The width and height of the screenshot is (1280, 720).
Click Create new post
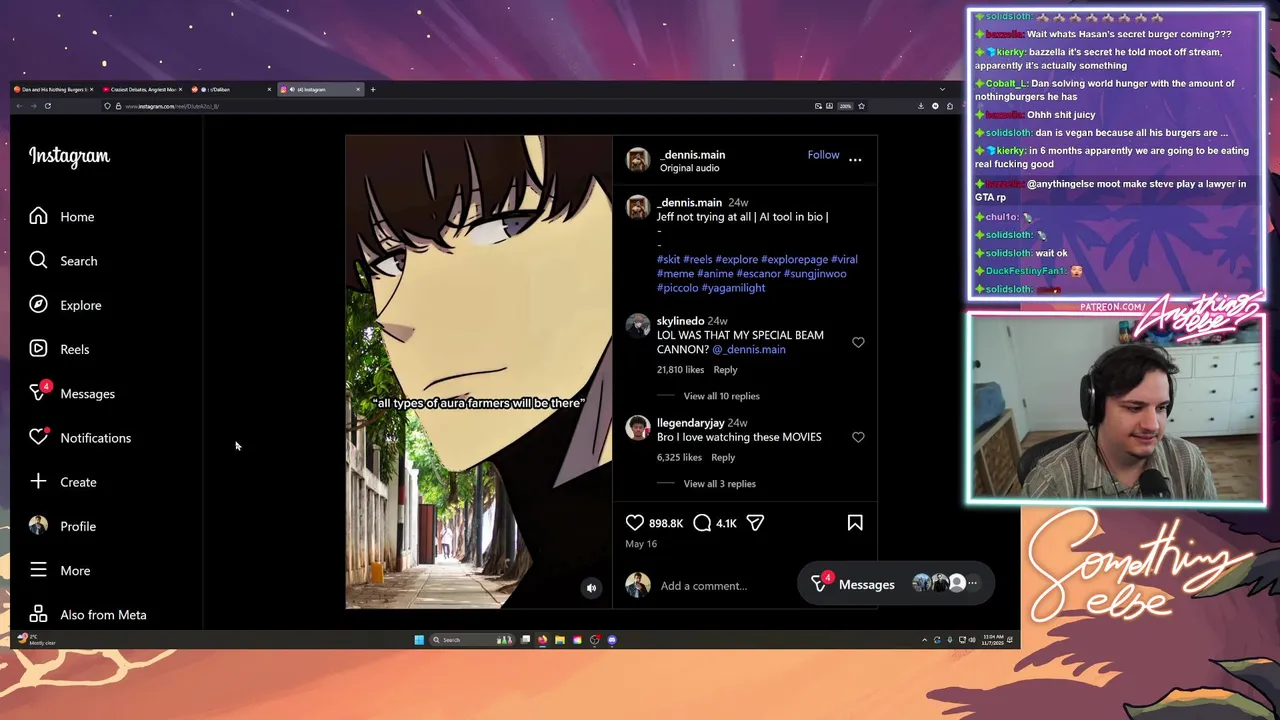[63, 482]
